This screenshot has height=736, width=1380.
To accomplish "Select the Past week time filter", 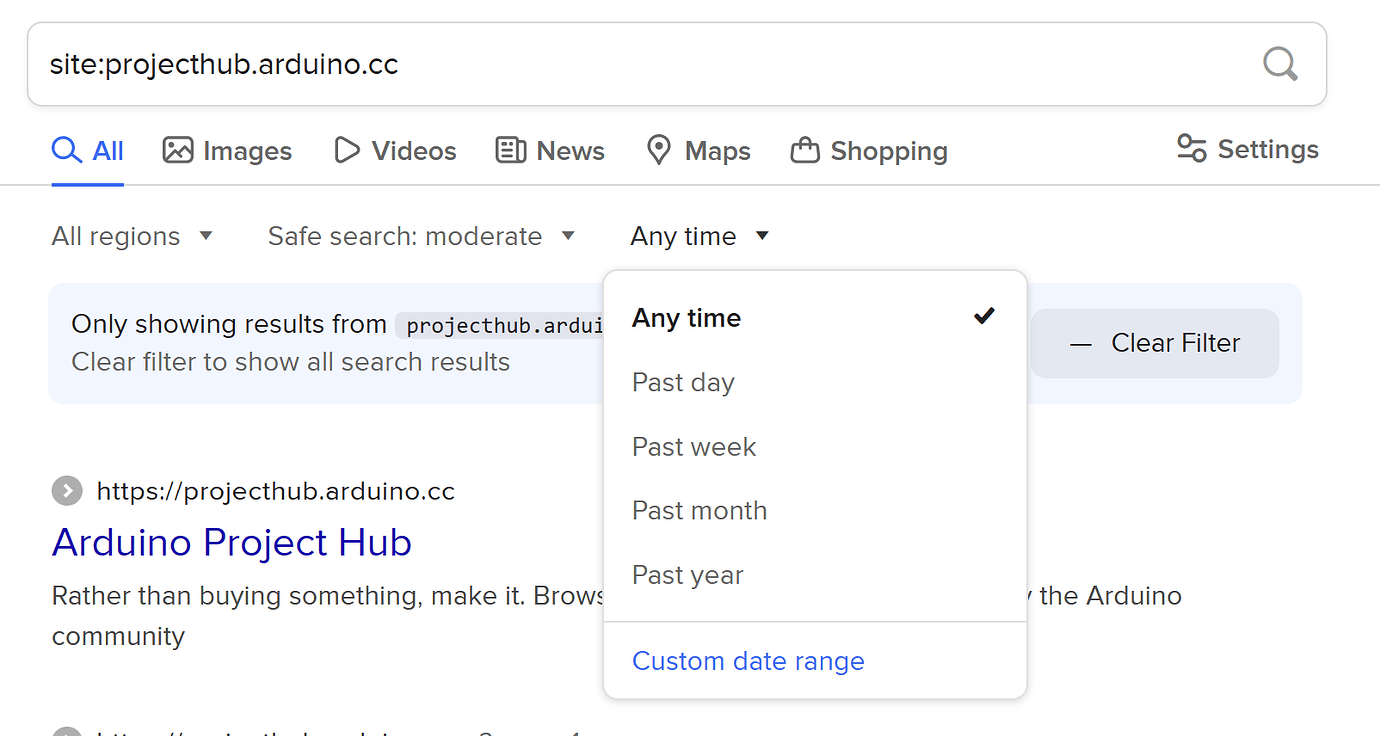I will click(x=693, y=446).
